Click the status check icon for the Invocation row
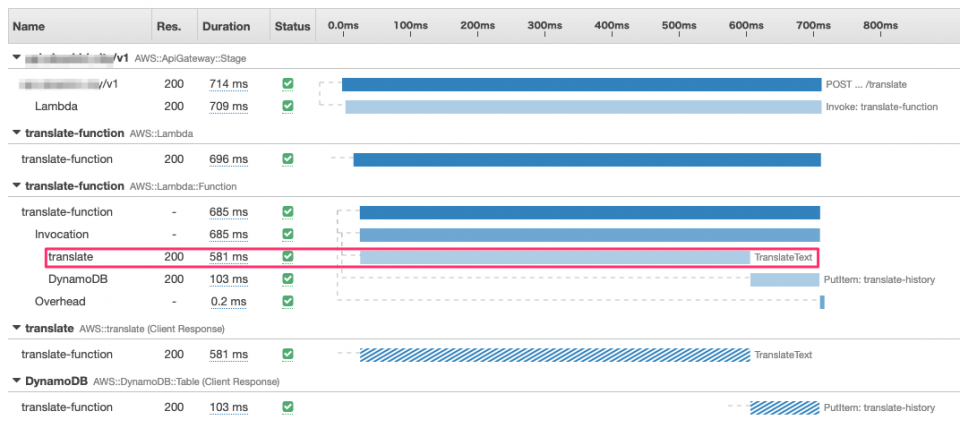Screen dimensions: 960x437 point(288,235)
